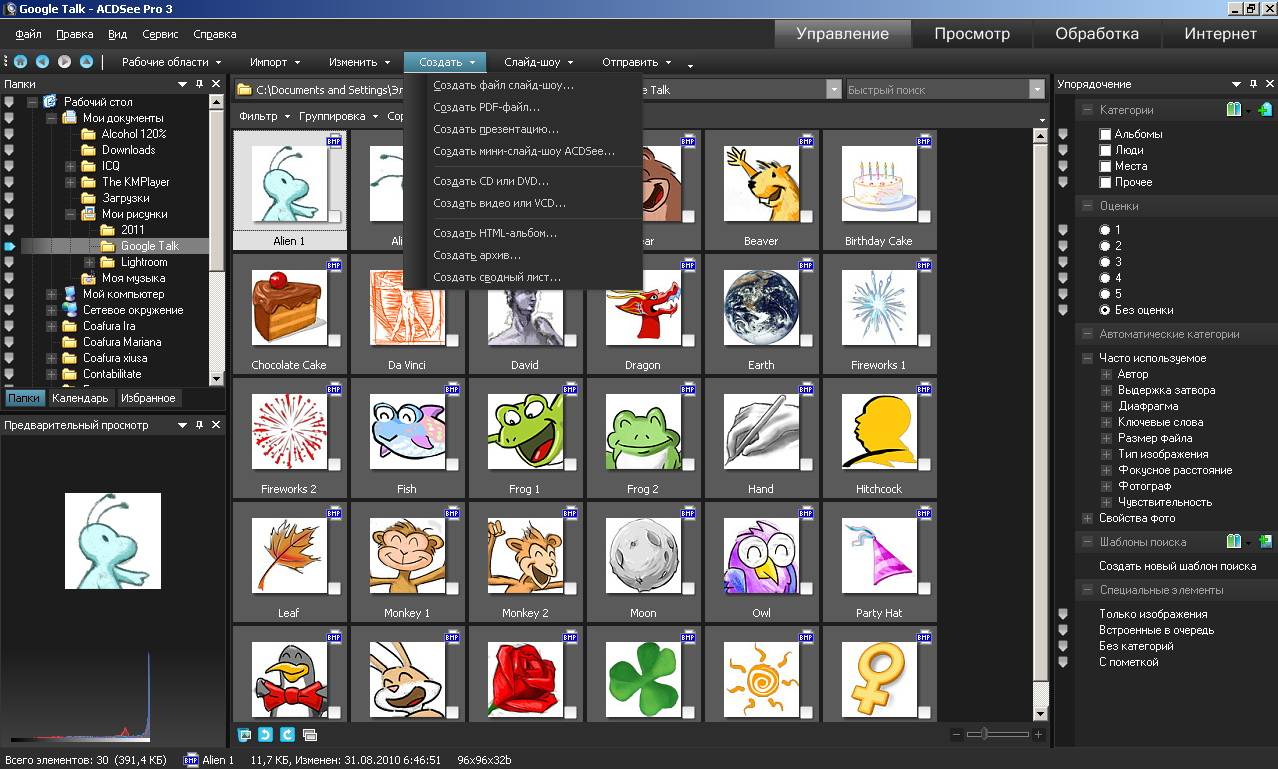Select rating 3 radio button
This screenshot has height=769, width=1278.
[1105, 262]
